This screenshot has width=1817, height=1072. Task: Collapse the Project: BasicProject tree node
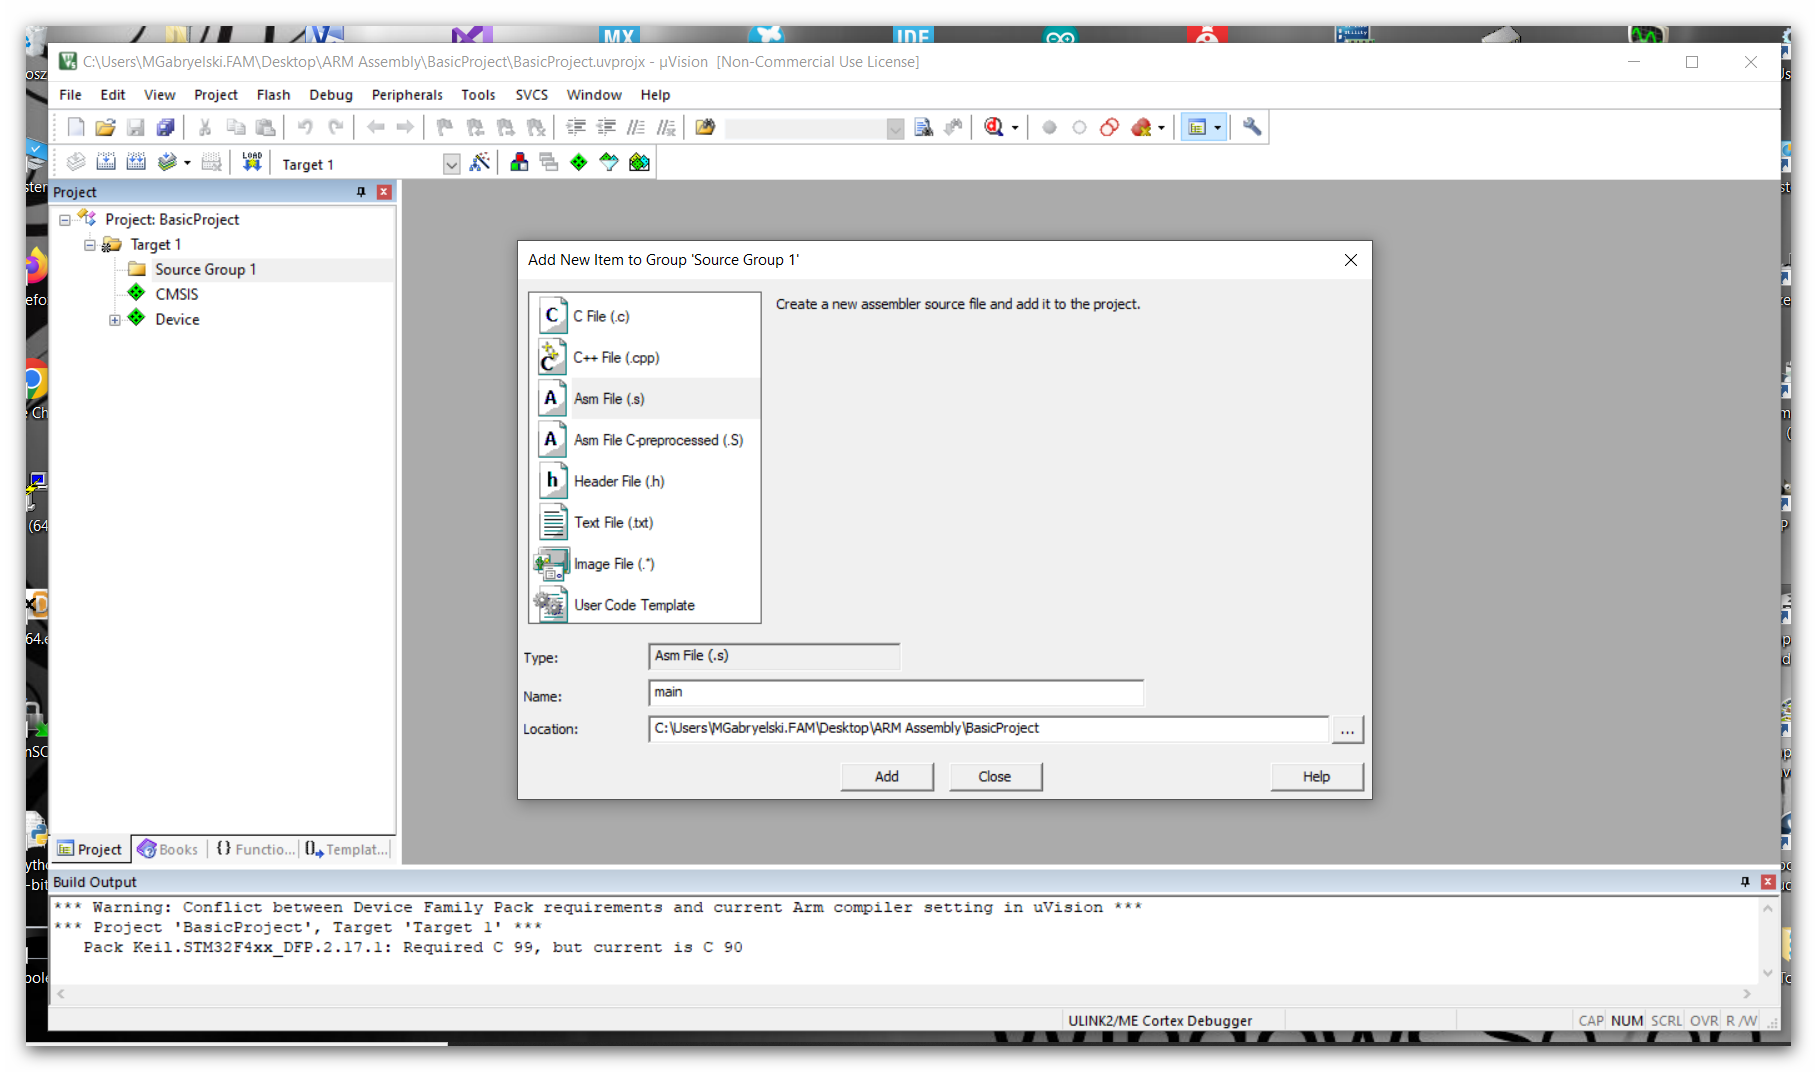65,220
